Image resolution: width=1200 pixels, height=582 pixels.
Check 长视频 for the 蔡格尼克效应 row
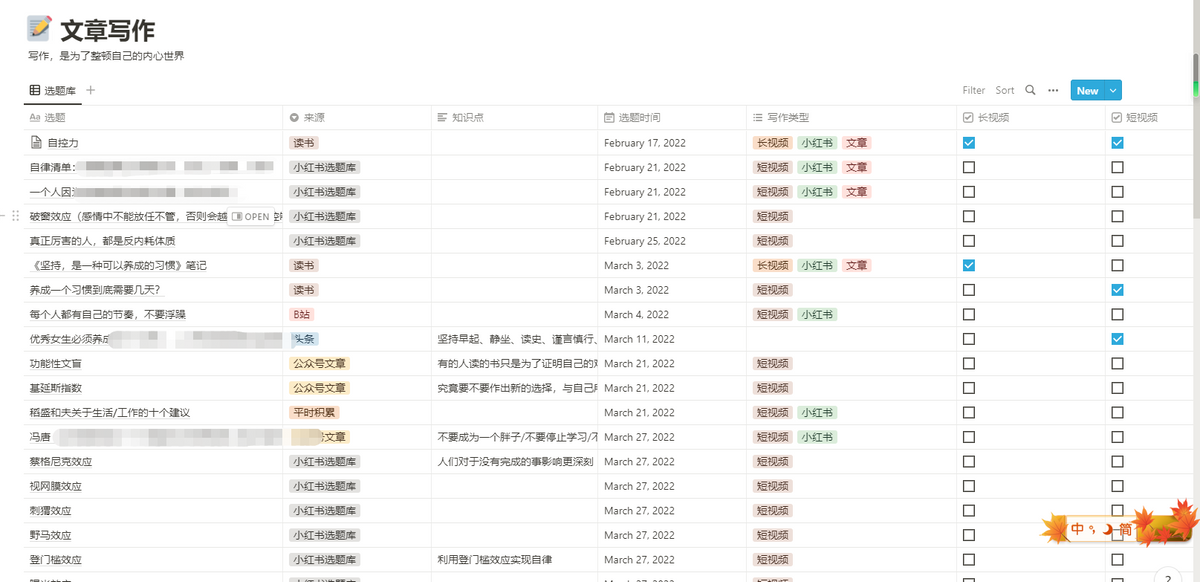click(x=968, y=461)
